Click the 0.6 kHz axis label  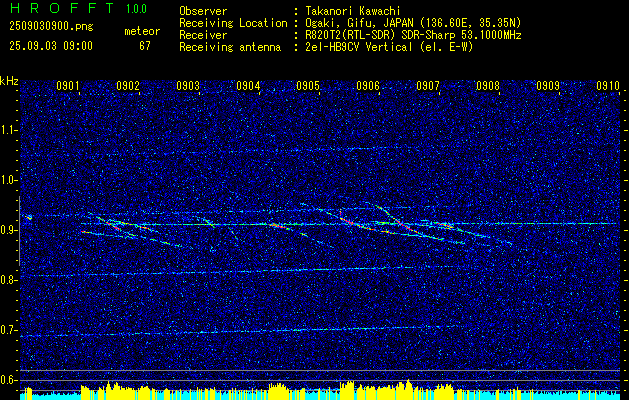[x=8, y=380]
